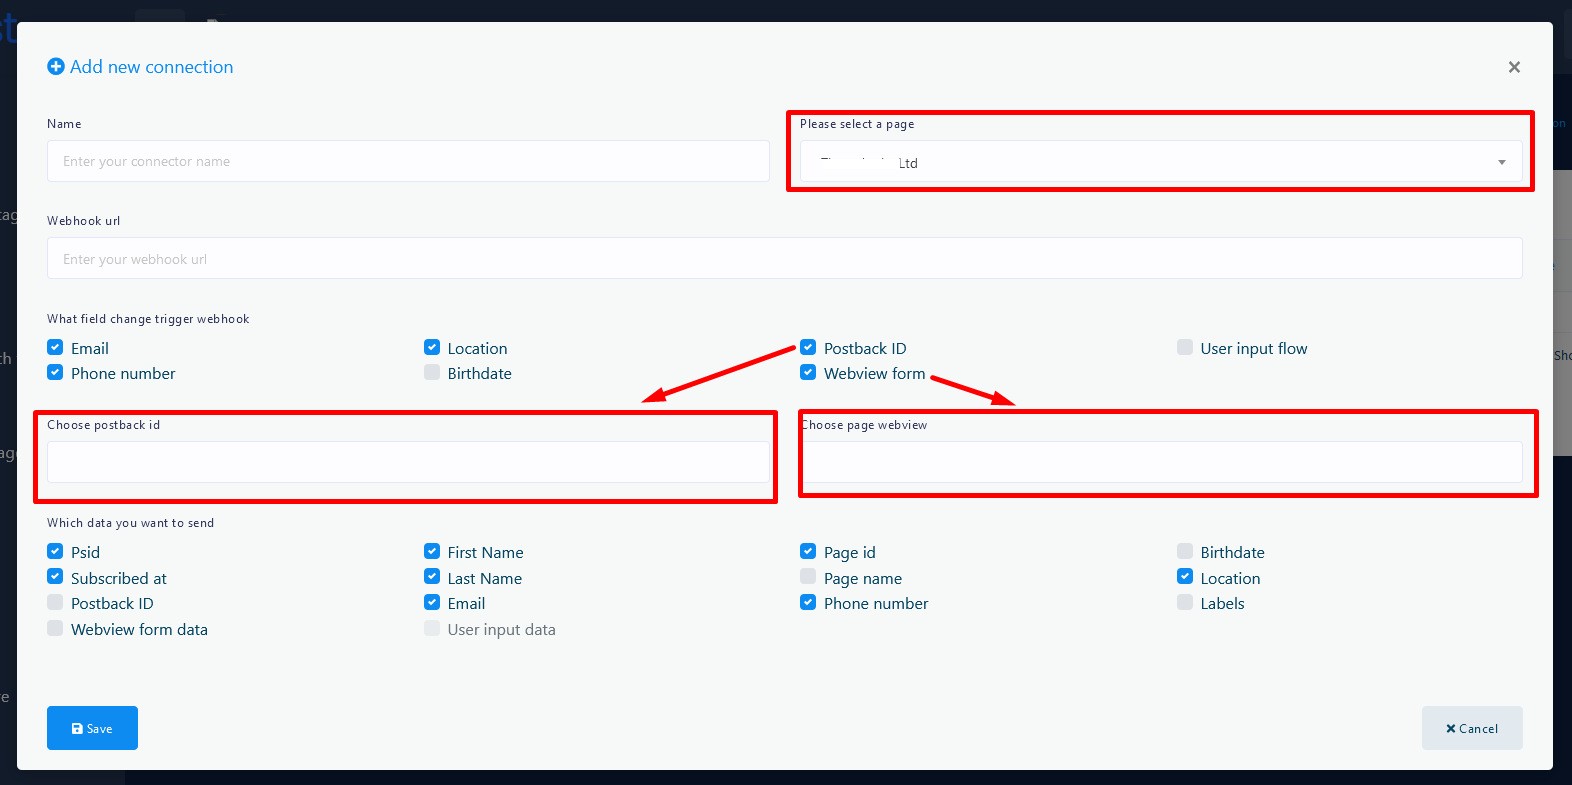Toggle the Phone number trigger checkbox
Image resolution: width=1572 pixels, height=785 pixels.
point(55,373)
